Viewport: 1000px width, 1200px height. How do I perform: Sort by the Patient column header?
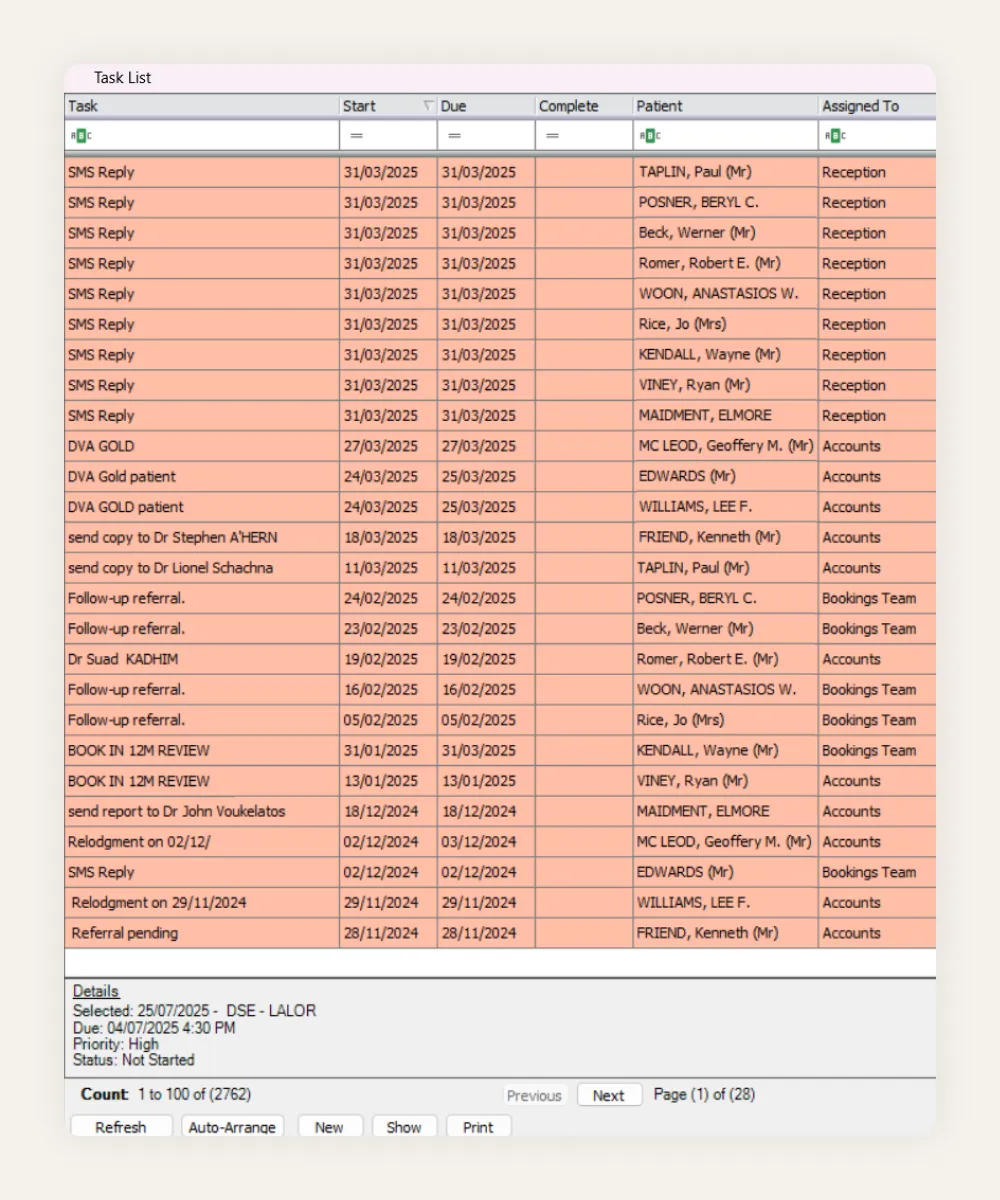[x=726, y=106]
